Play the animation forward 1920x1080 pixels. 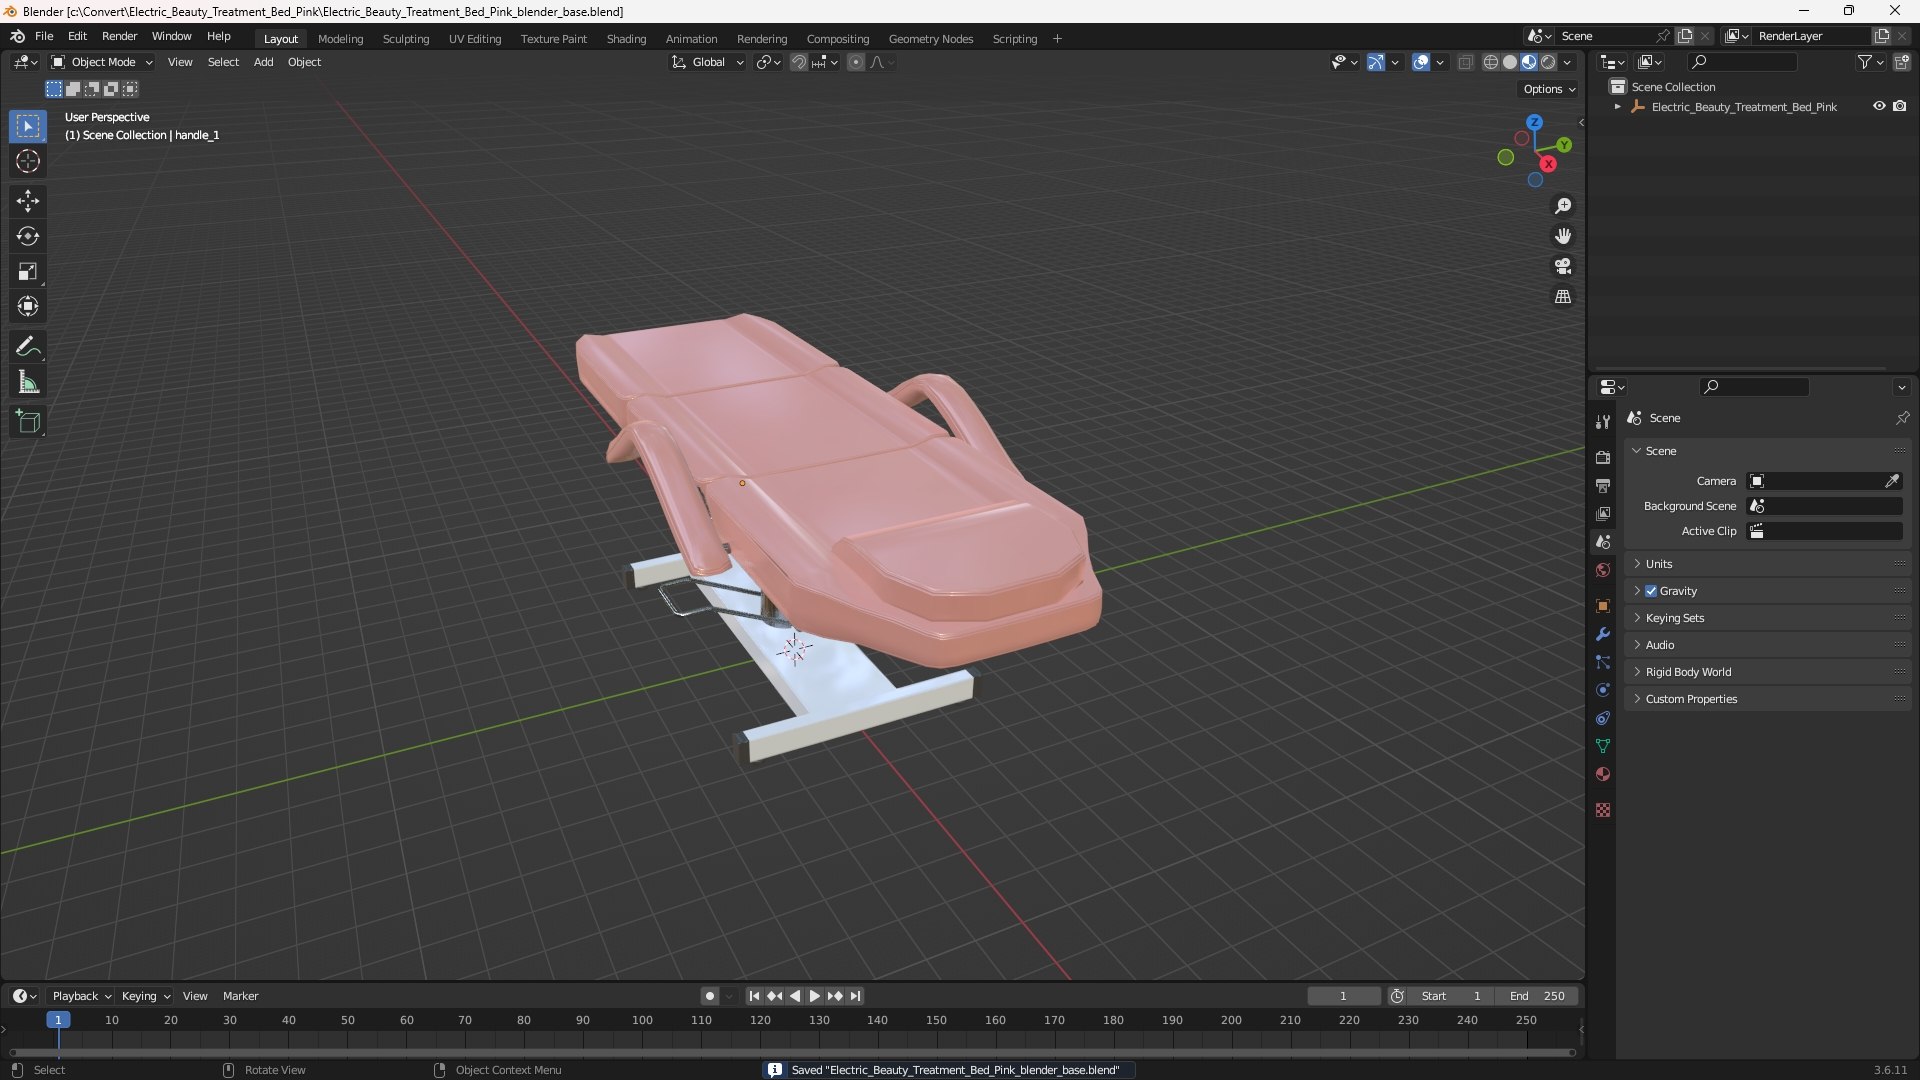814,996
